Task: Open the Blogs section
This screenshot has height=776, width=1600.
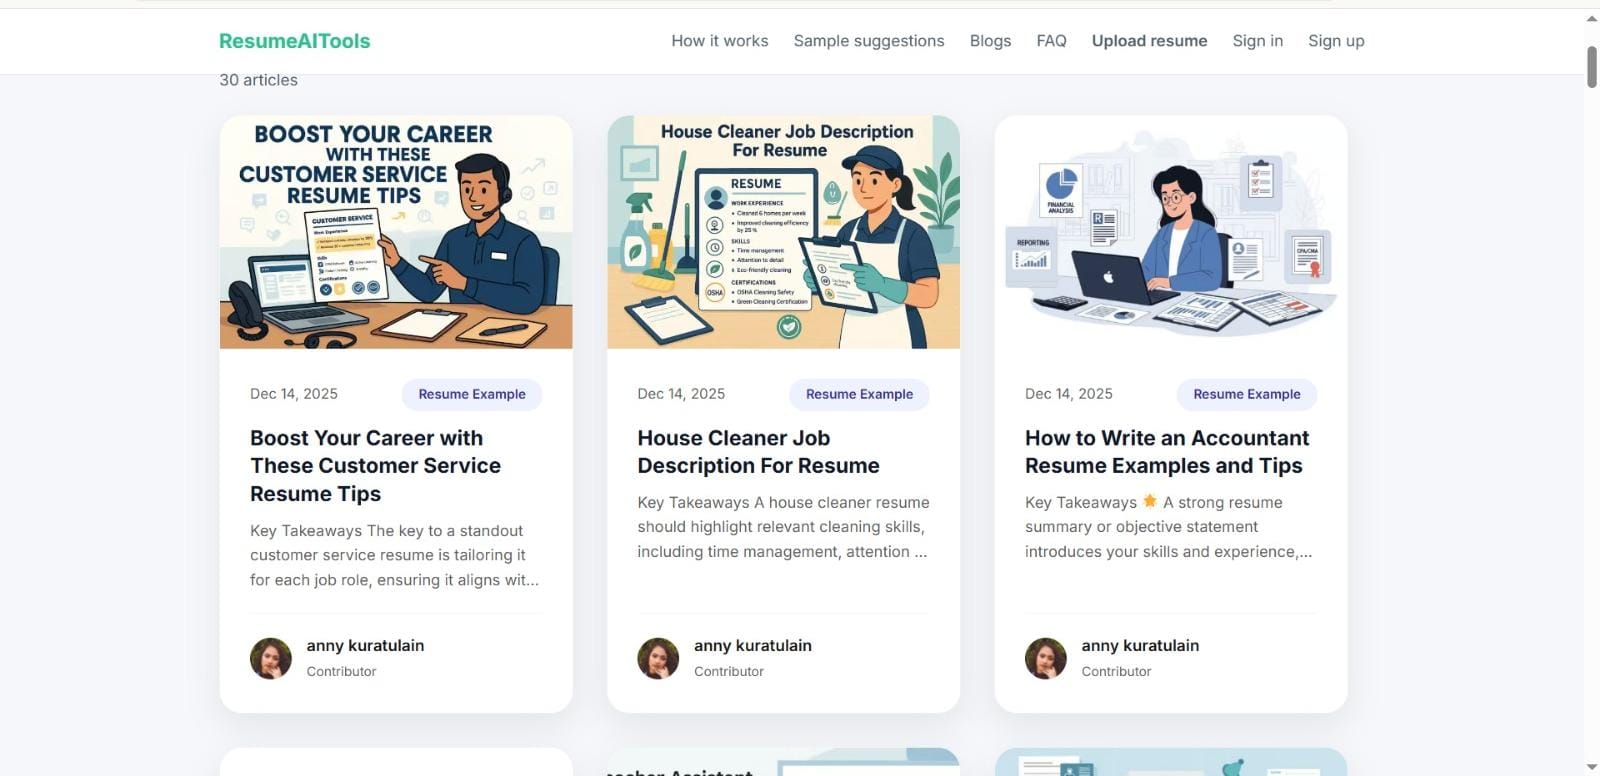Action: (990, 41)
